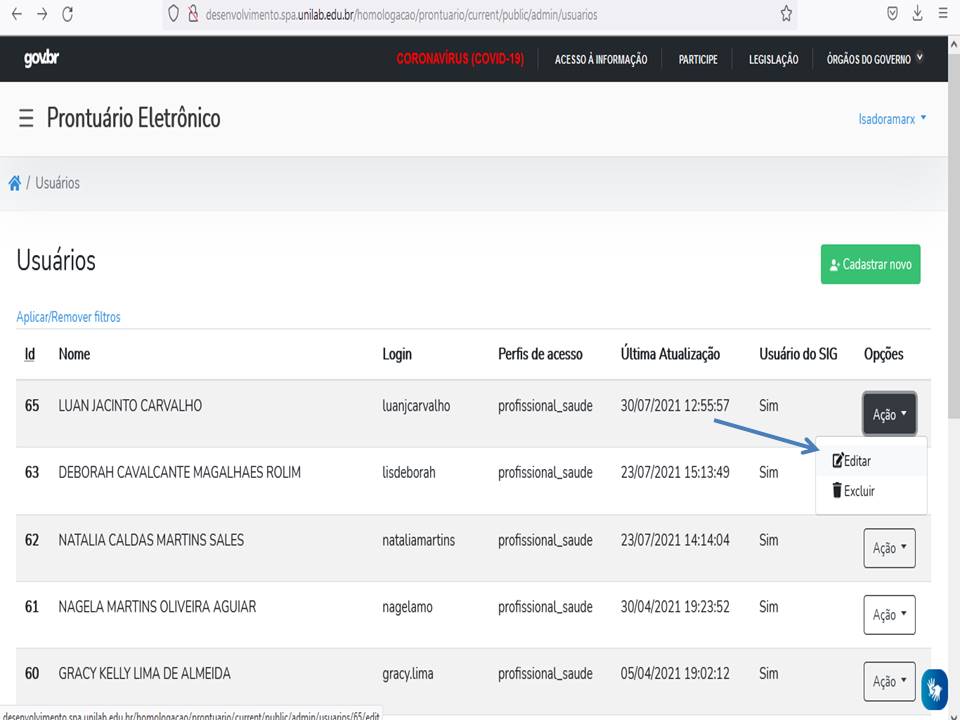Expand Ação dropdown for Natalia Caldas
This screenshot has height=720, width=960.
coord(889,548)
